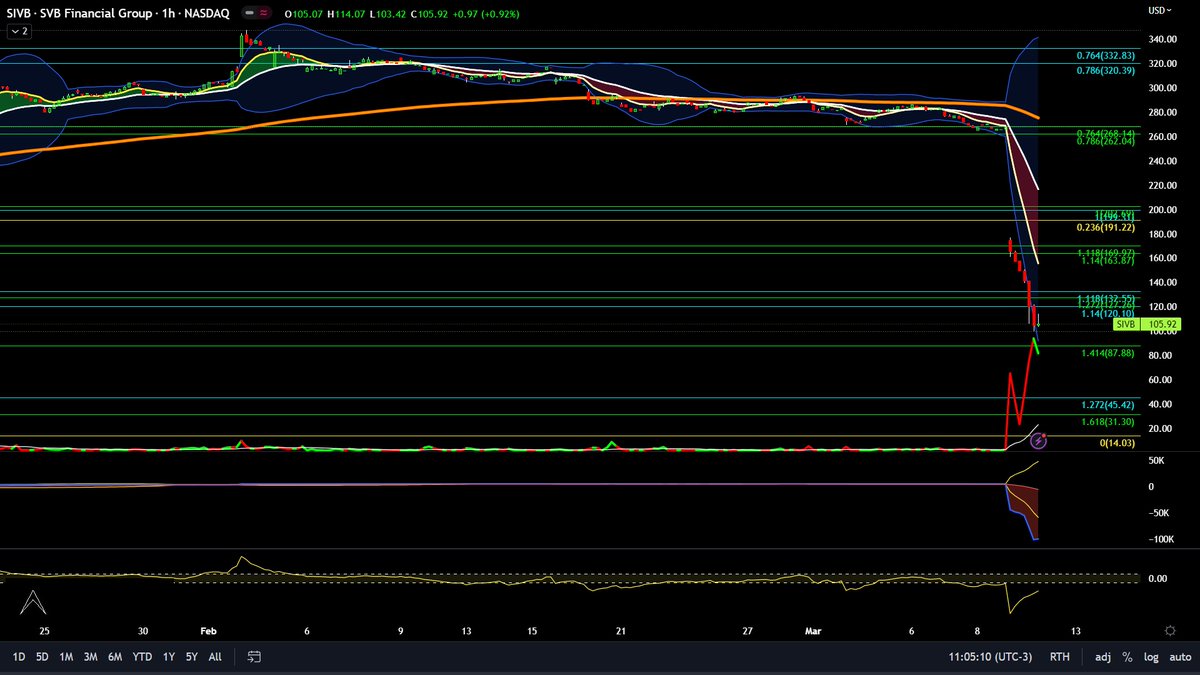Select the 1M time range
Viewport: 1200px width, 675px height.
(x=66, y=657)
